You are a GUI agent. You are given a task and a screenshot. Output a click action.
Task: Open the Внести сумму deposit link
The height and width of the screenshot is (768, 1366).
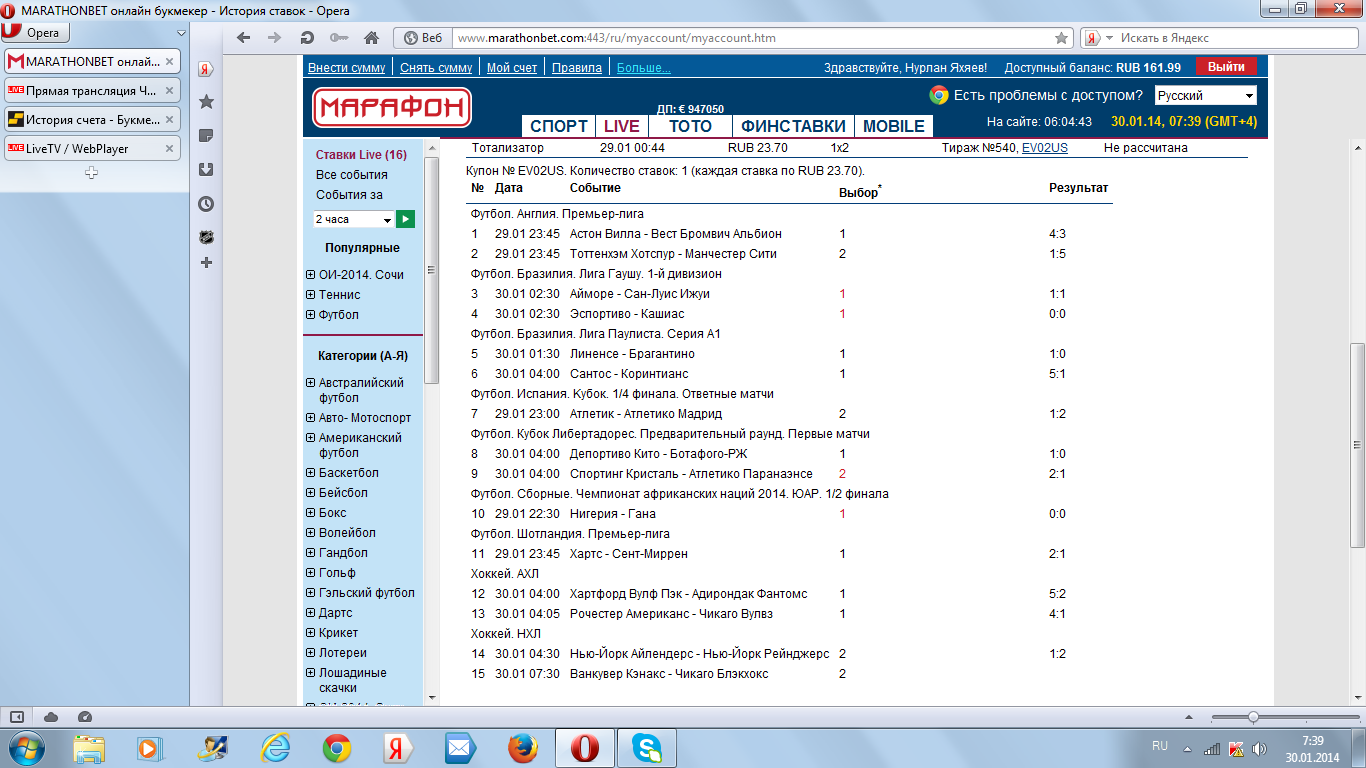346,68
